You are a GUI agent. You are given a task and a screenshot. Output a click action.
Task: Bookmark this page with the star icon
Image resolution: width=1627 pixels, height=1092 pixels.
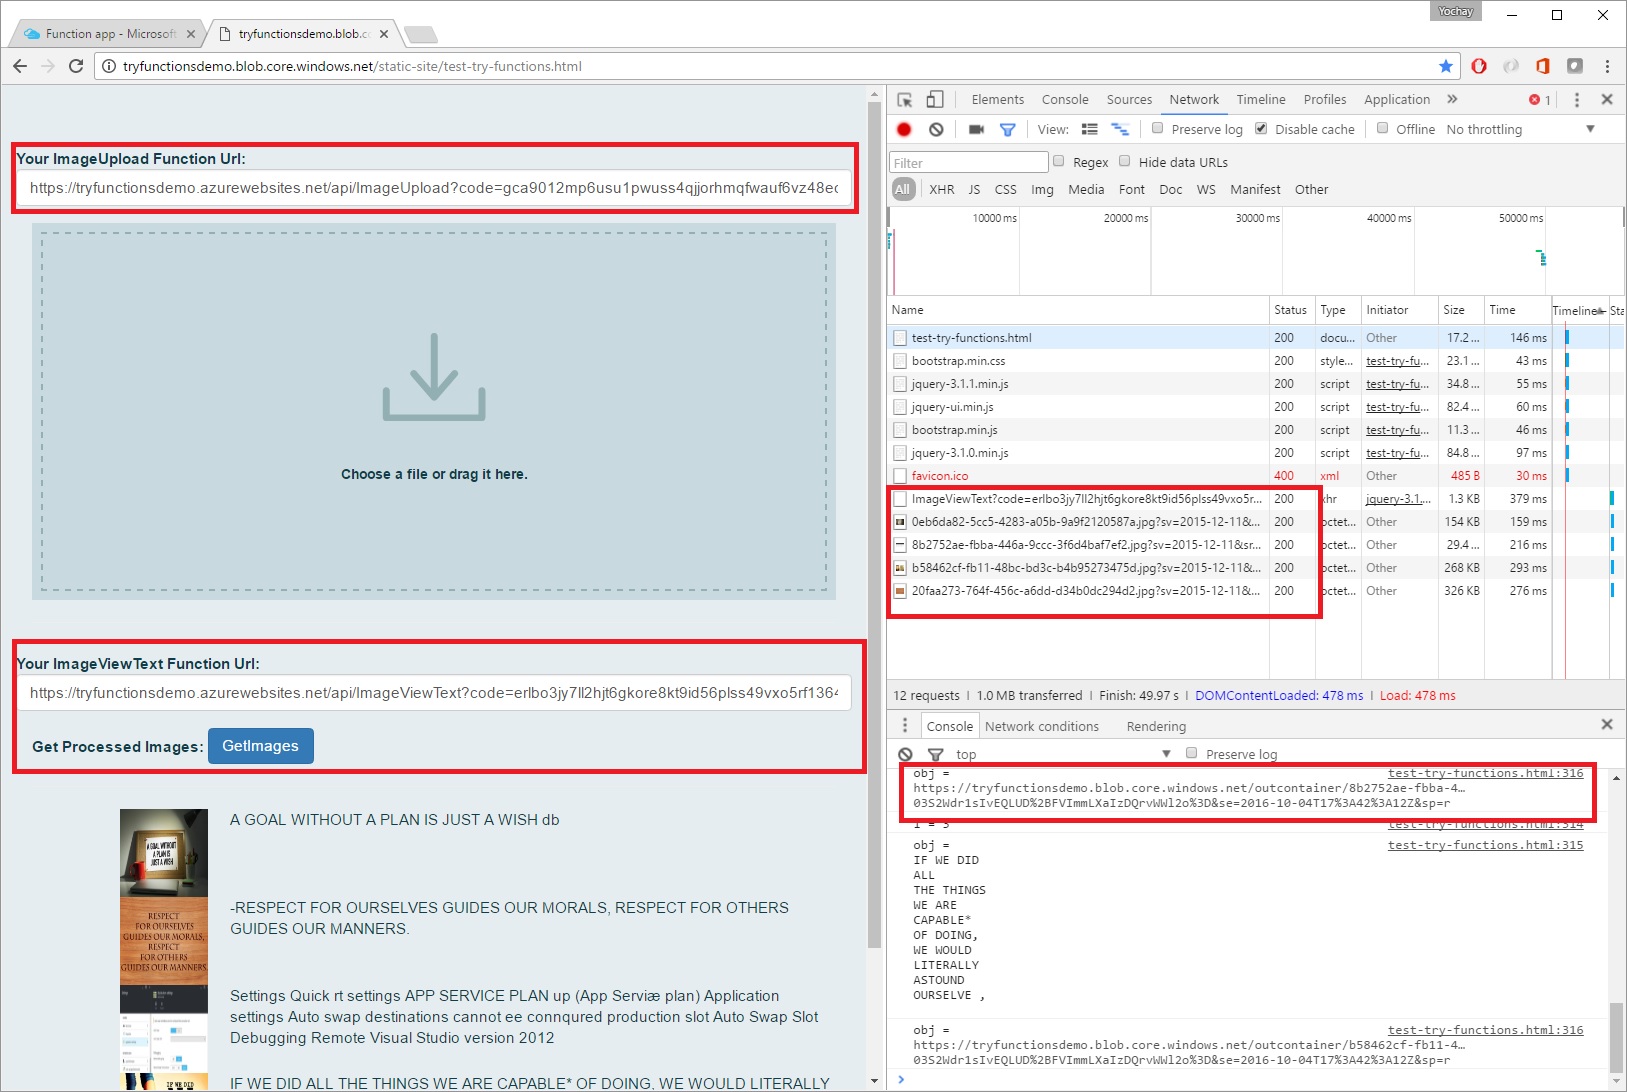point(1445,66)
